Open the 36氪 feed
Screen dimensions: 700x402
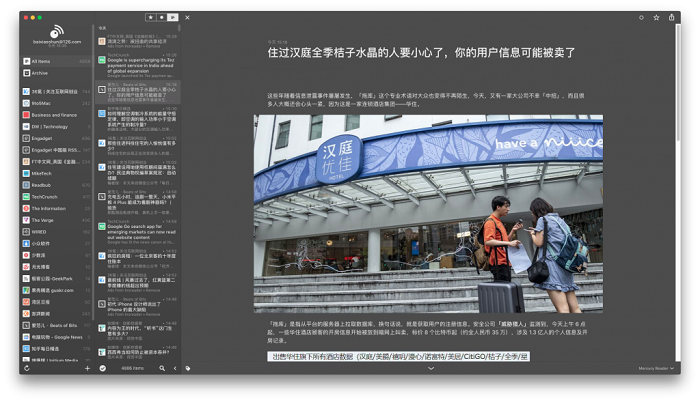coord(57,92)
